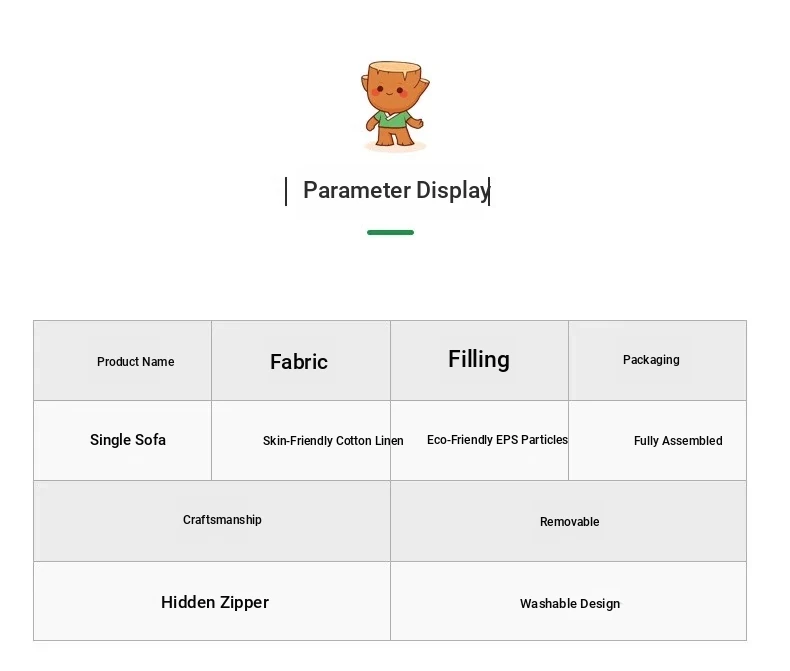Select the Removable header cell

(x=568, y=521)
